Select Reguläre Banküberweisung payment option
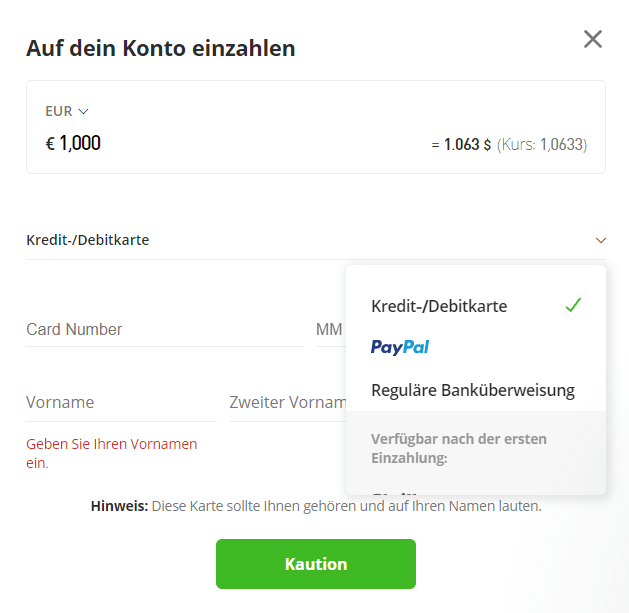629x613 pixels. tap(473, 390)
